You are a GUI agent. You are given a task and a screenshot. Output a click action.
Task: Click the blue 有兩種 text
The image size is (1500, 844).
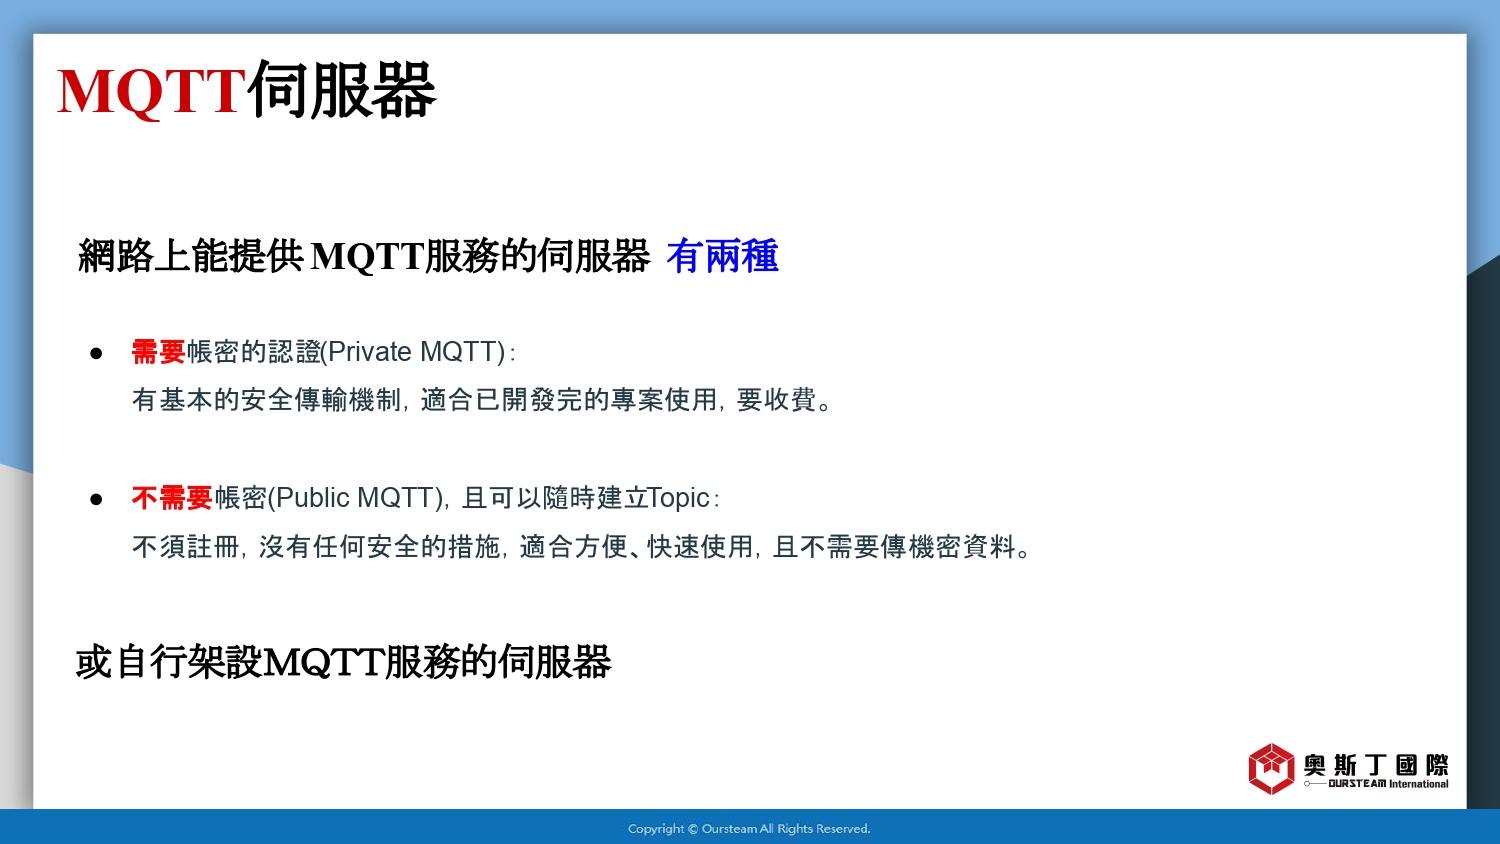coord(722,257)
